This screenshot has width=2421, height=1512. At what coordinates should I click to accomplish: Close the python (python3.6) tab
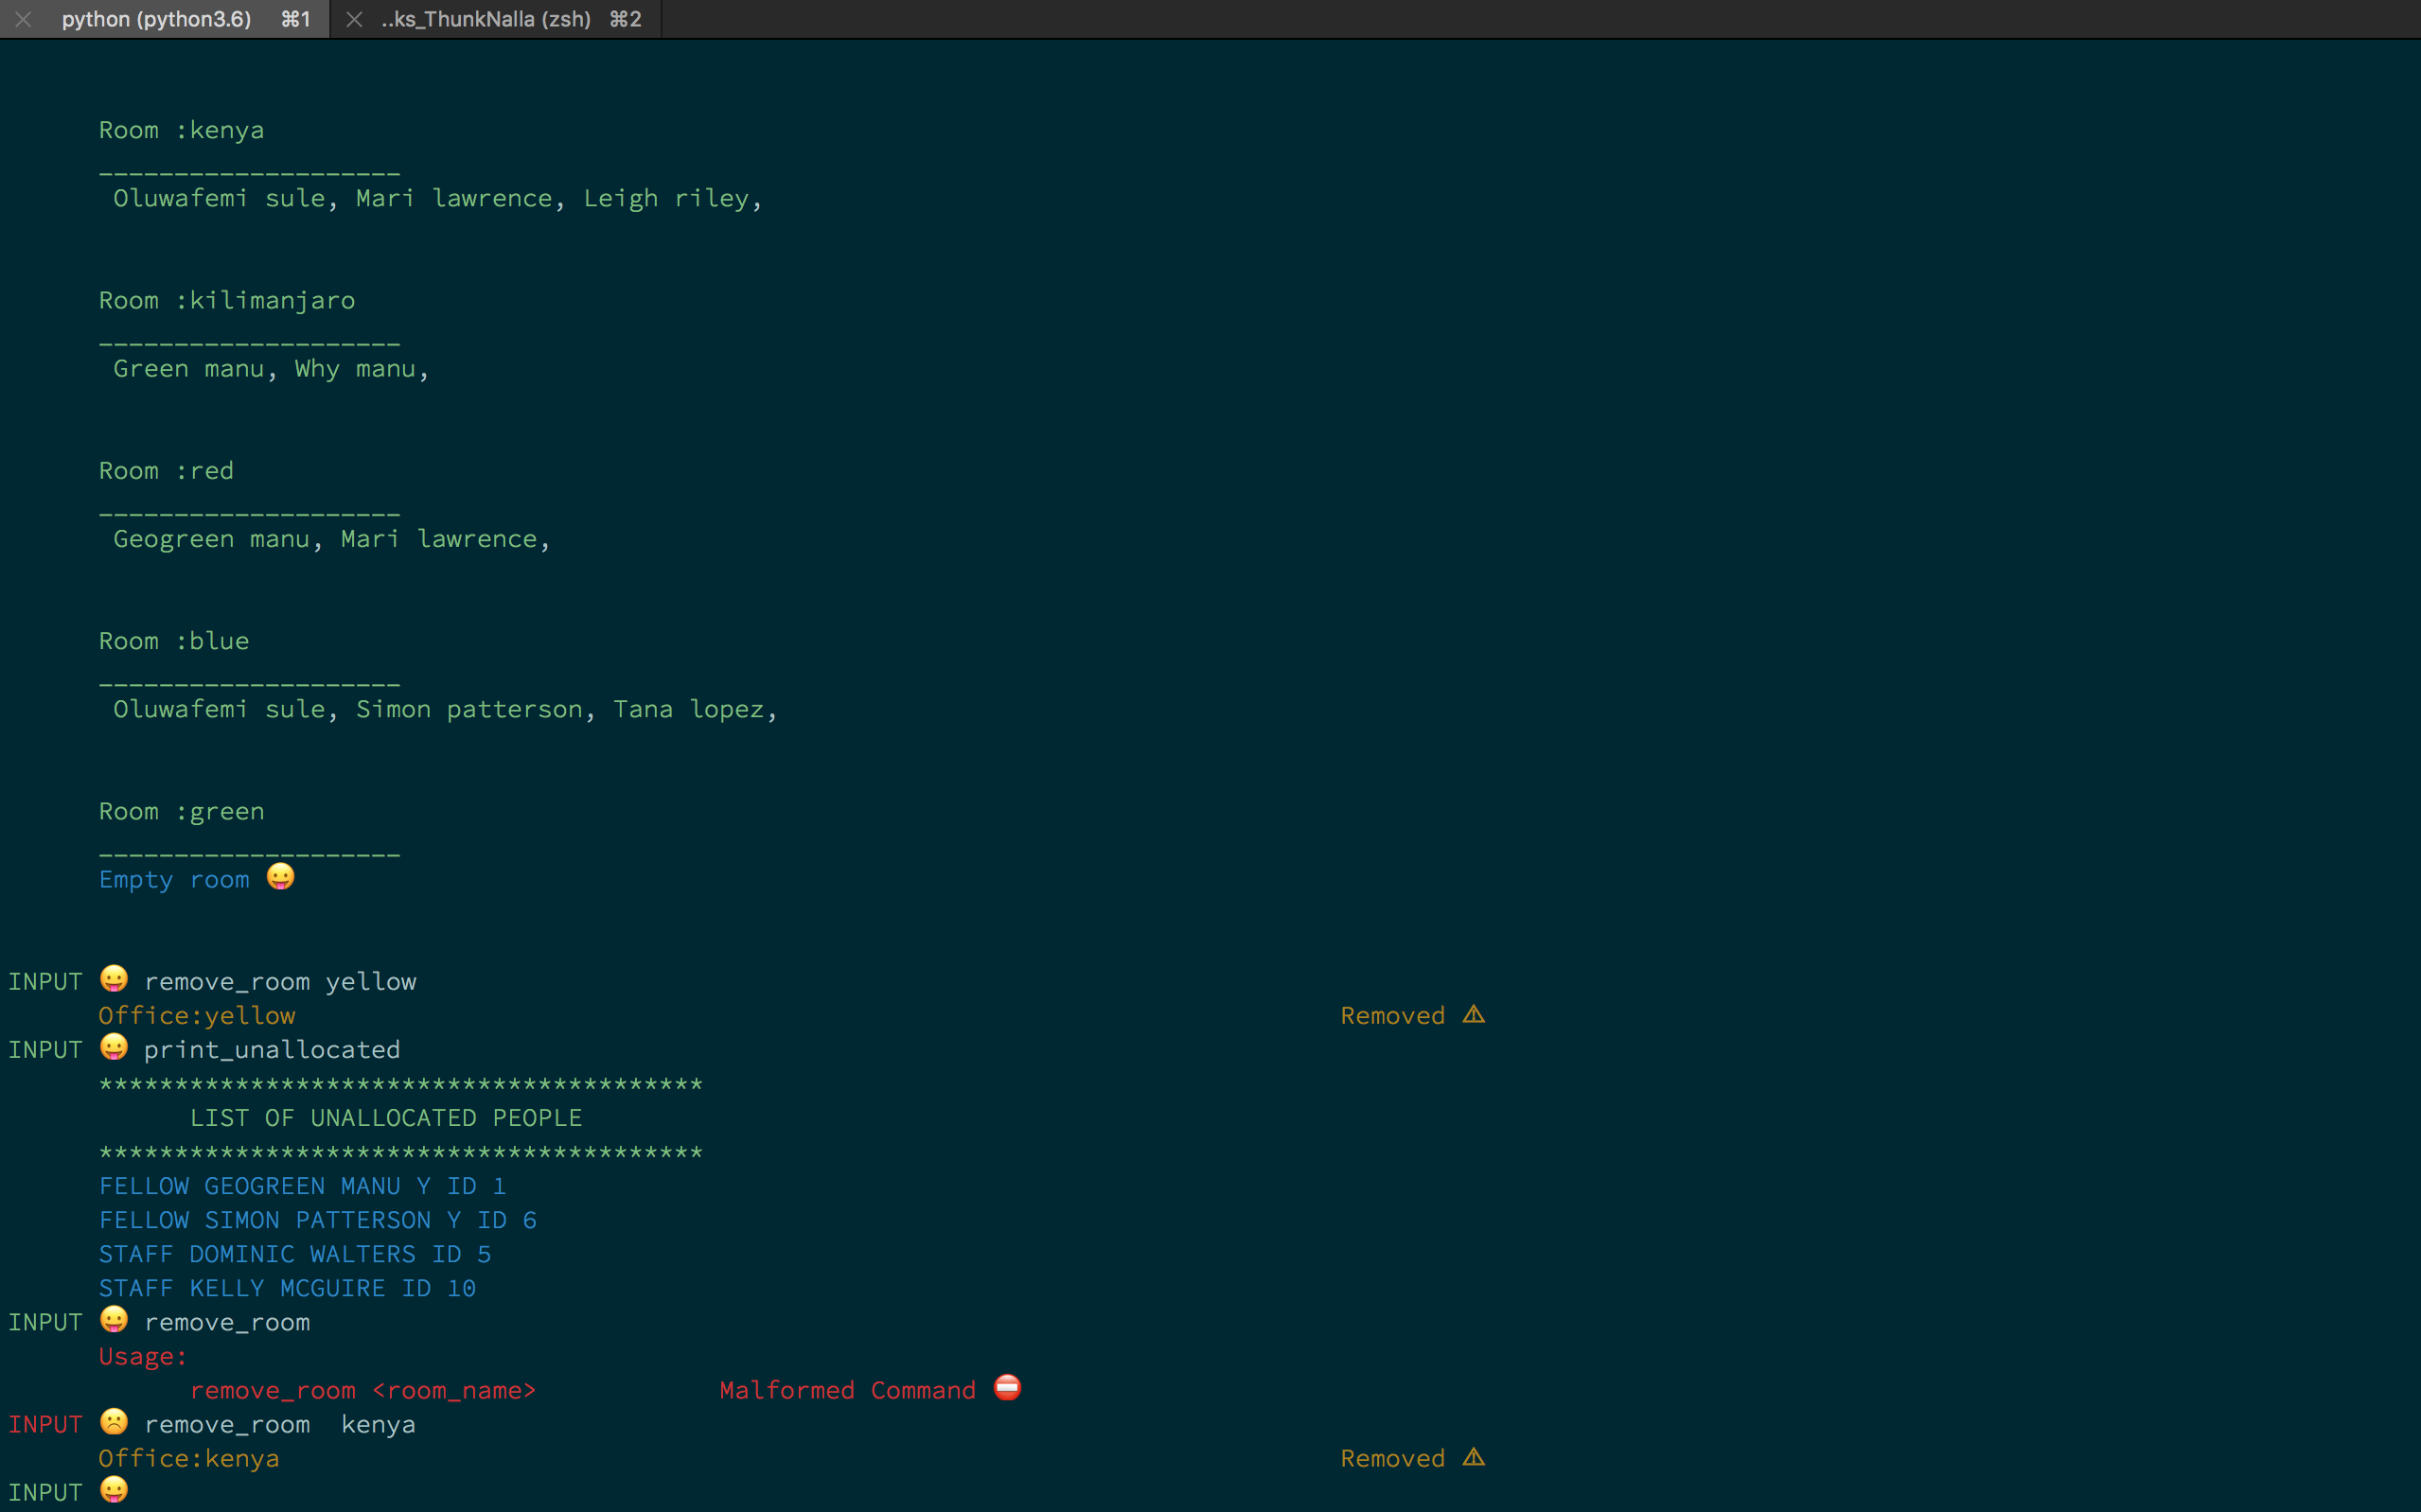[x=23, y=19]
